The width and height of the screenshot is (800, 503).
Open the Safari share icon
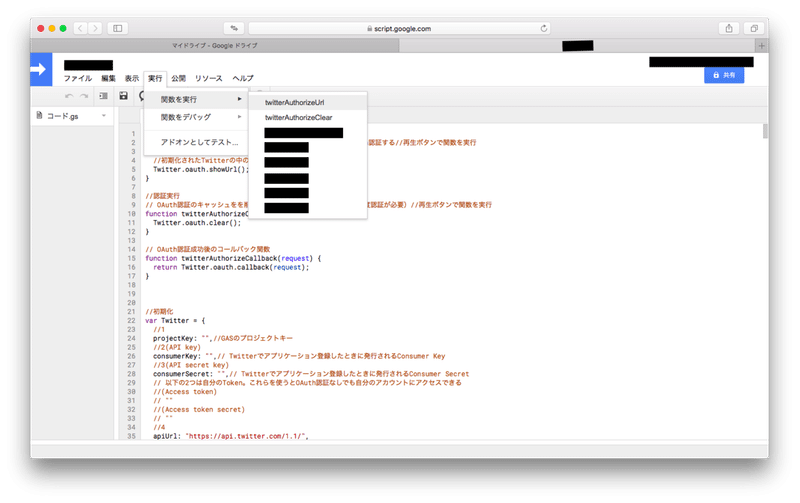tap(729, 29)
